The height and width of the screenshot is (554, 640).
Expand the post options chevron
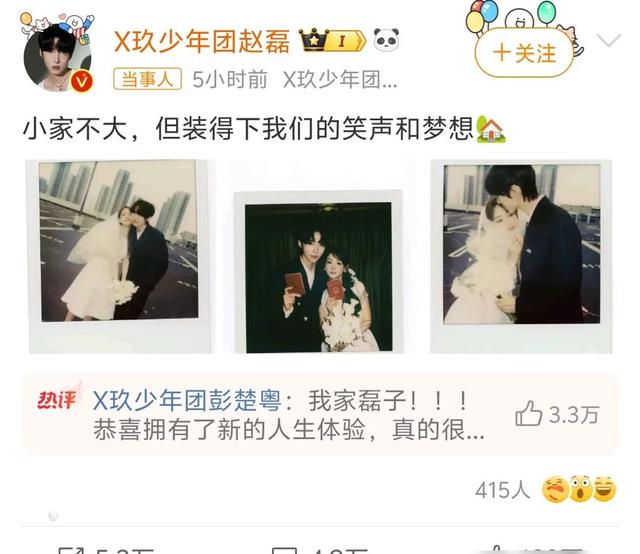[x=609, y=40]
